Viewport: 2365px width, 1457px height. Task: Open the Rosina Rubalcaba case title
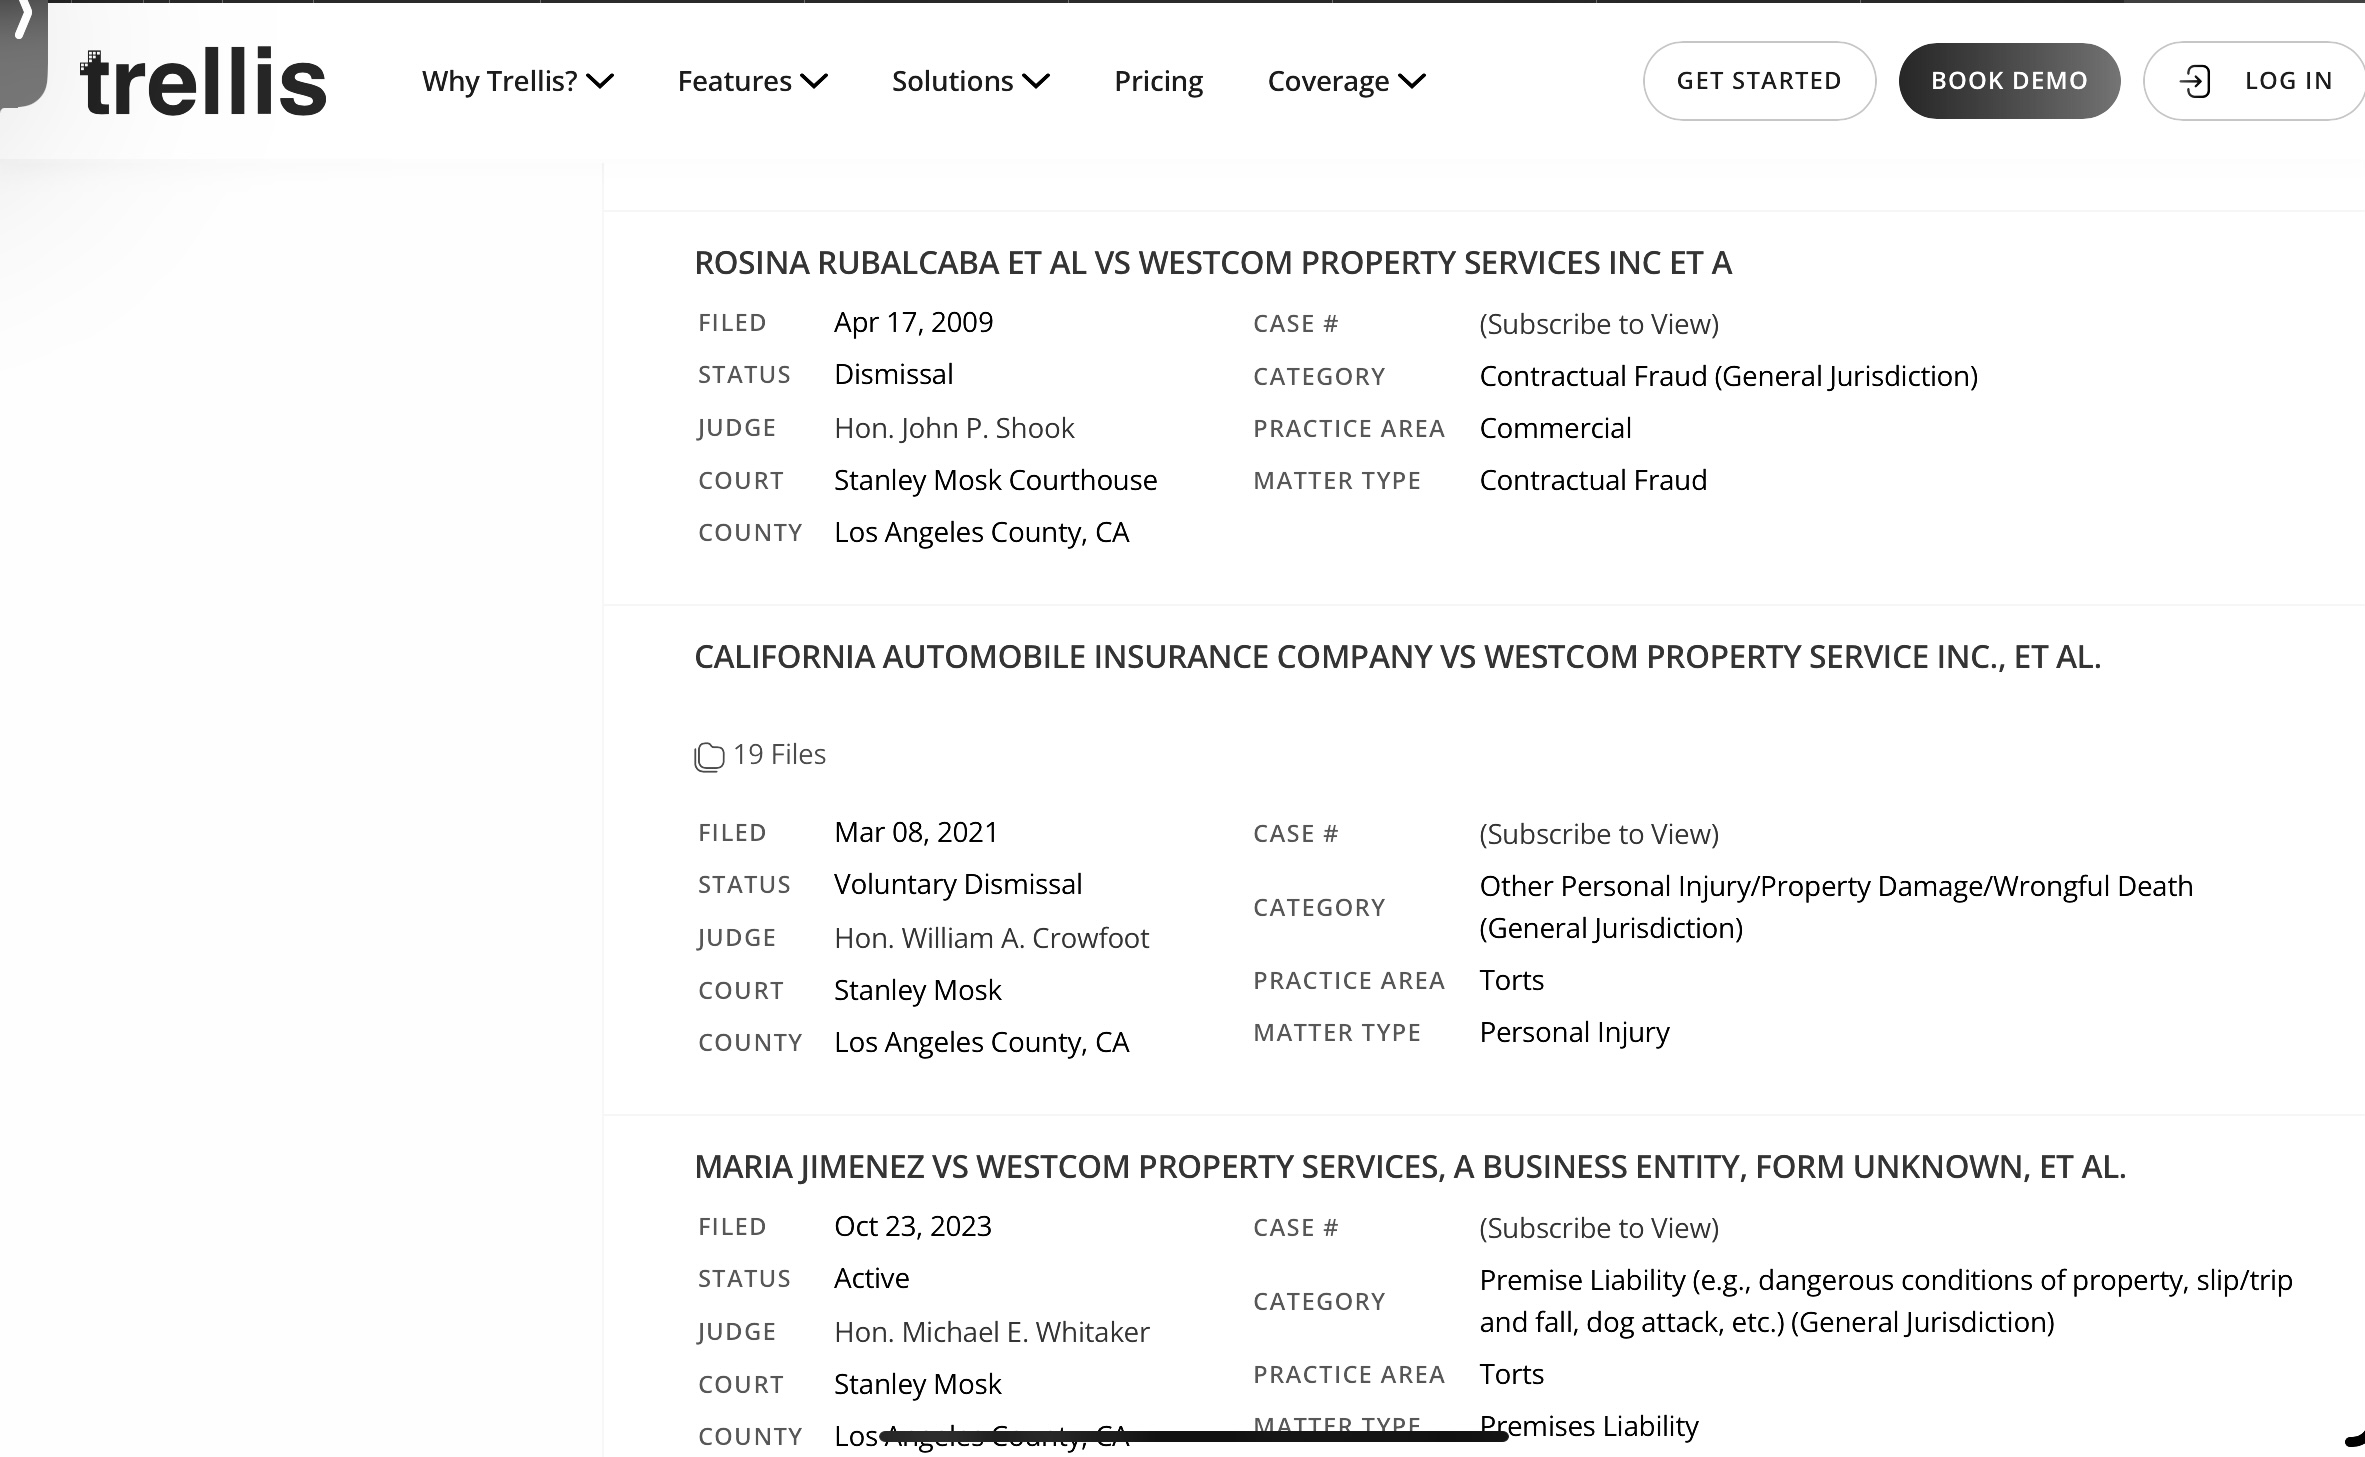tap(1213, 263)
